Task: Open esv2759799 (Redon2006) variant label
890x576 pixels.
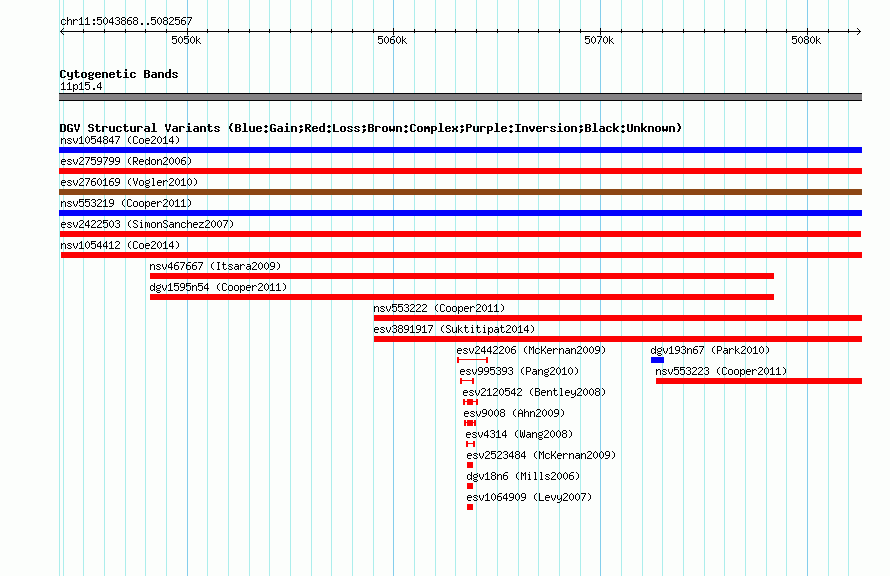Action: tap(126, 161)
